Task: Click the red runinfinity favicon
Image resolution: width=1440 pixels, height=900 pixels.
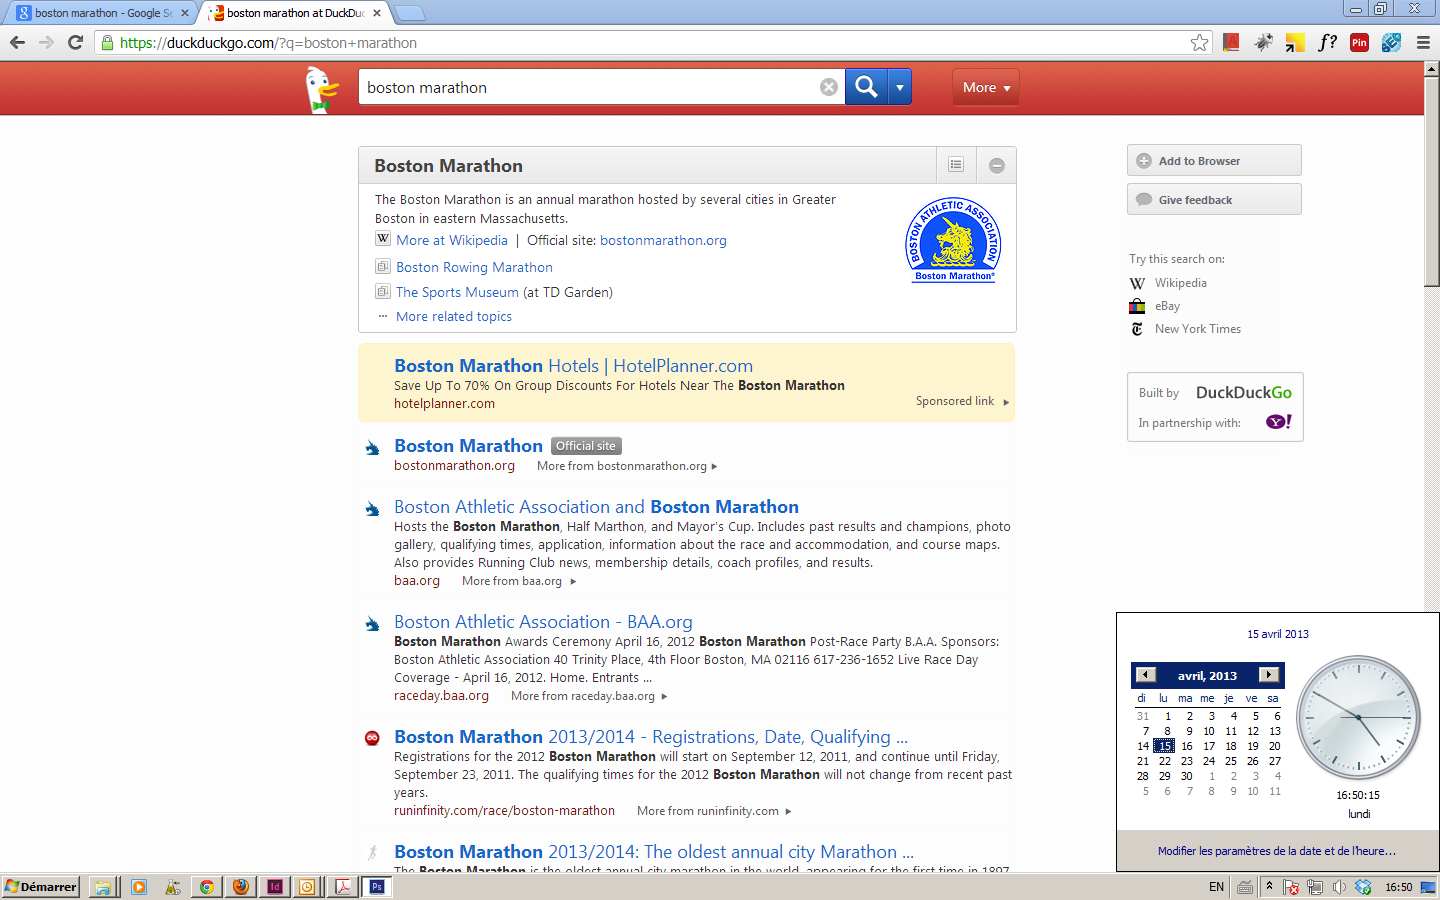Action: (x=372, y=738)
